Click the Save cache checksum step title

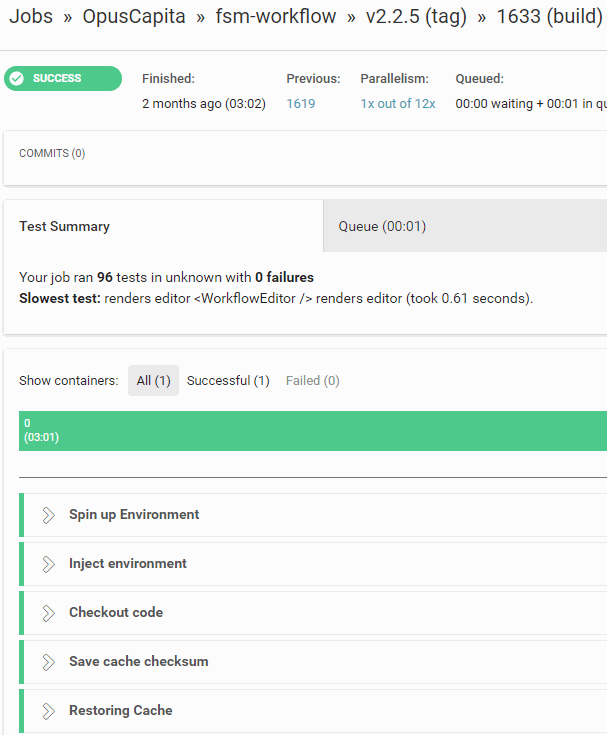(138, 662)
